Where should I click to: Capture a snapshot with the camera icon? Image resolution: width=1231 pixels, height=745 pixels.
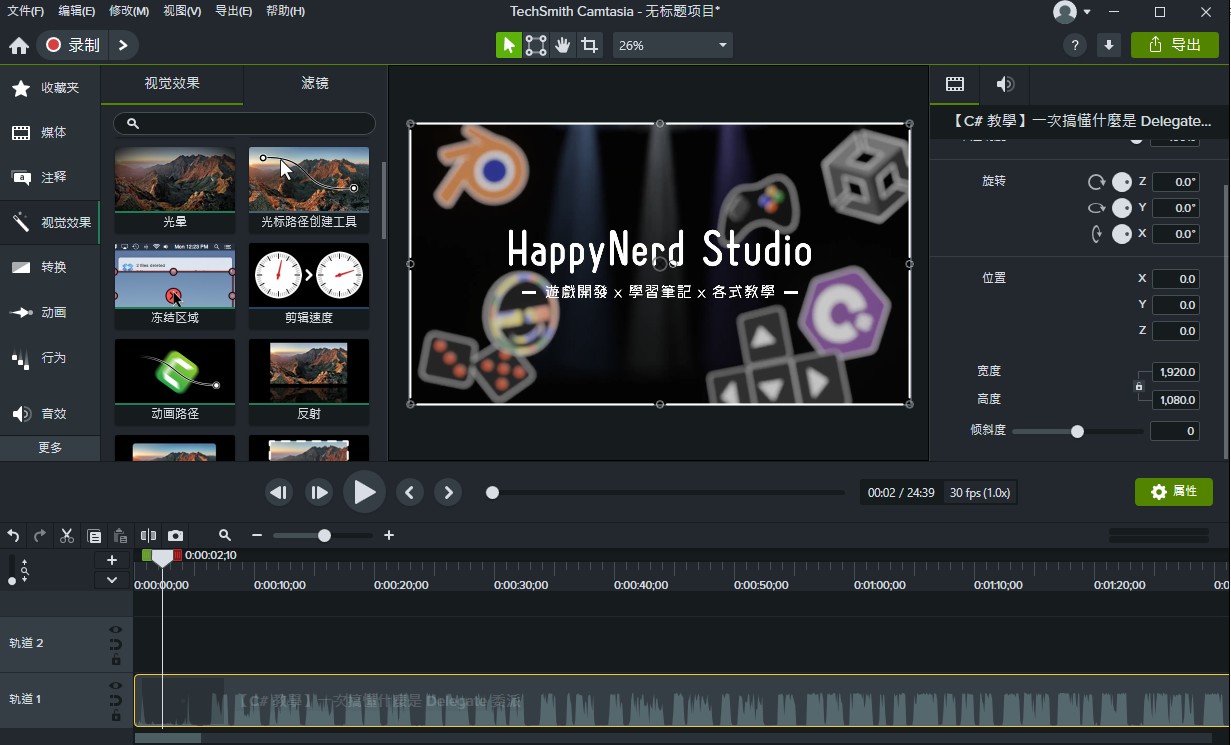click(176, 536)
